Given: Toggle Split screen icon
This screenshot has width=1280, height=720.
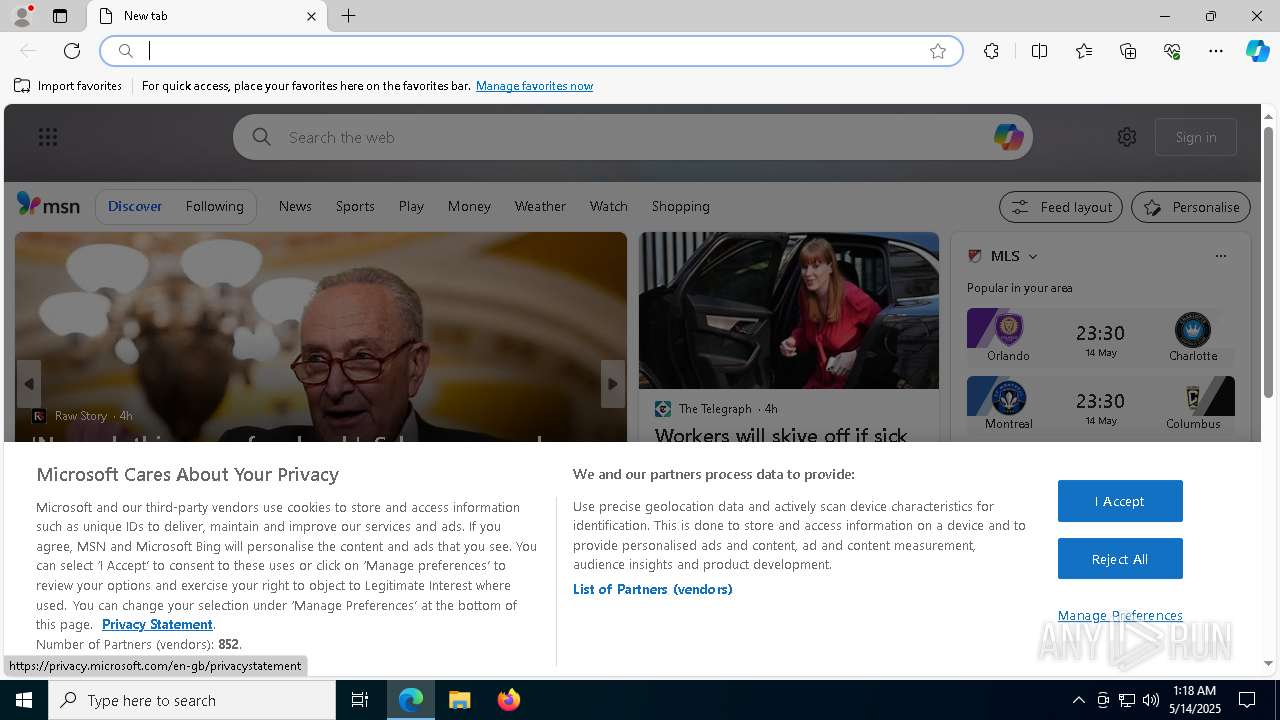Looking at the screenshot, I should point(1039,51).
